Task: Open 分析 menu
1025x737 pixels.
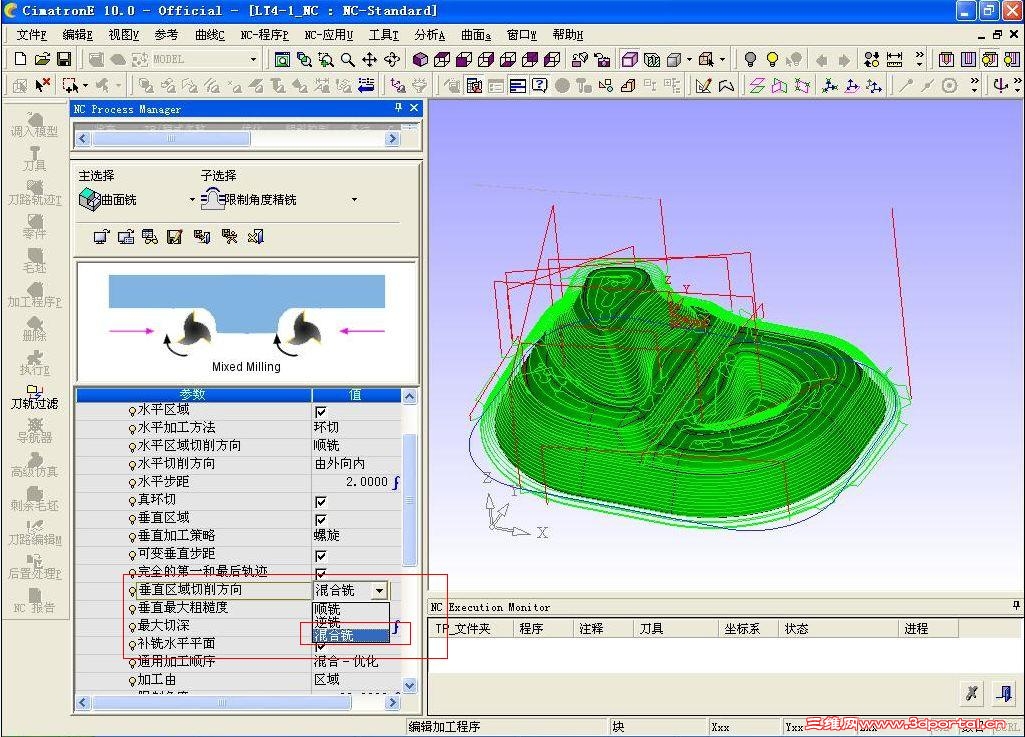Action: tap(429, 35)
